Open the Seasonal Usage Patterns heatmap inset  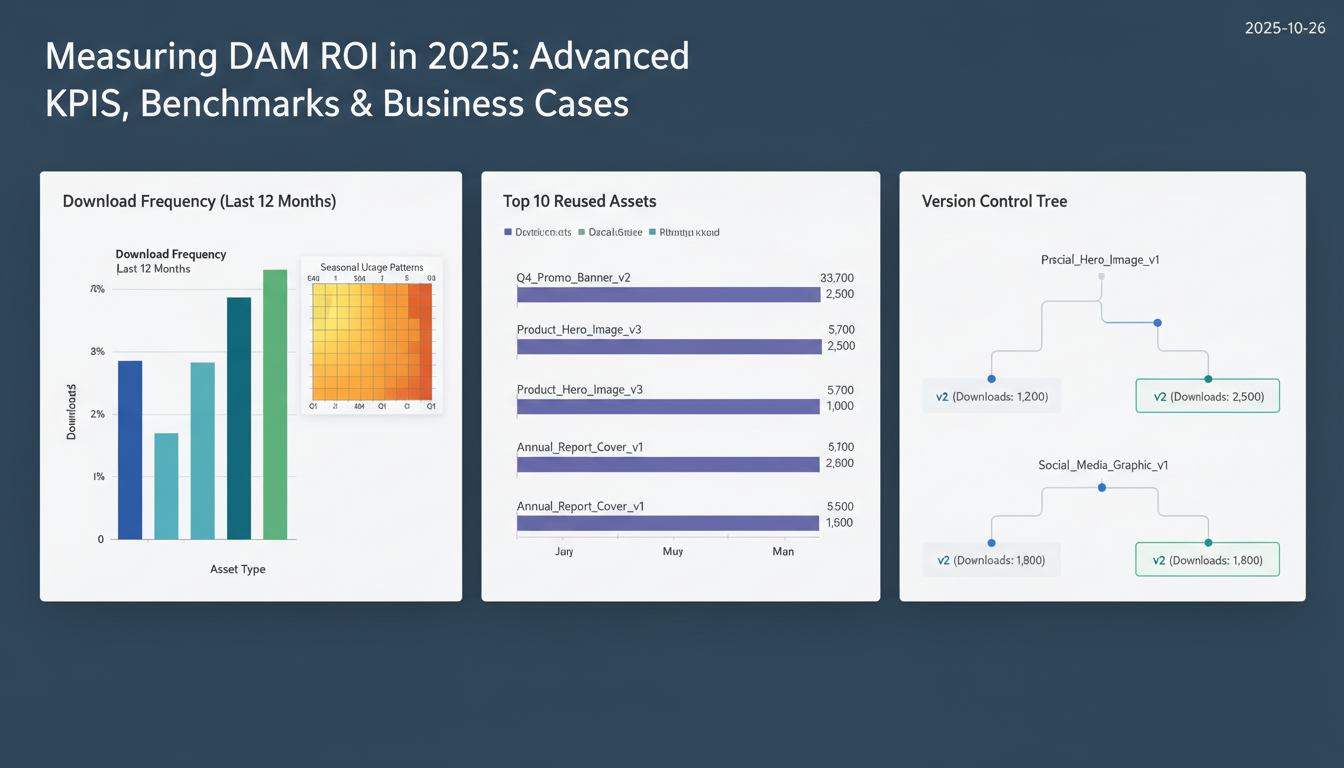point(371,335)
